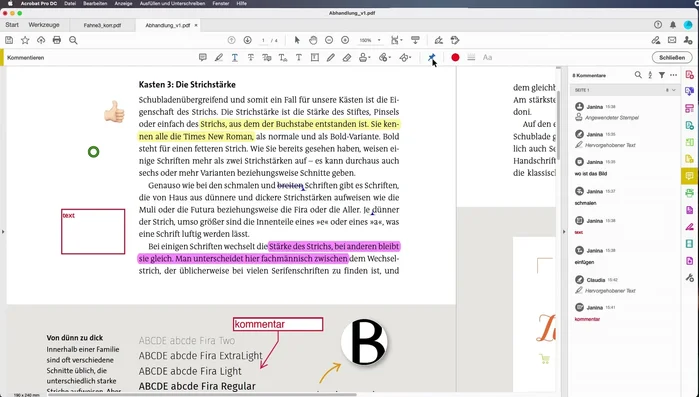
Task: Go to next page with down arrow
Action: click(x=247, y=40)
